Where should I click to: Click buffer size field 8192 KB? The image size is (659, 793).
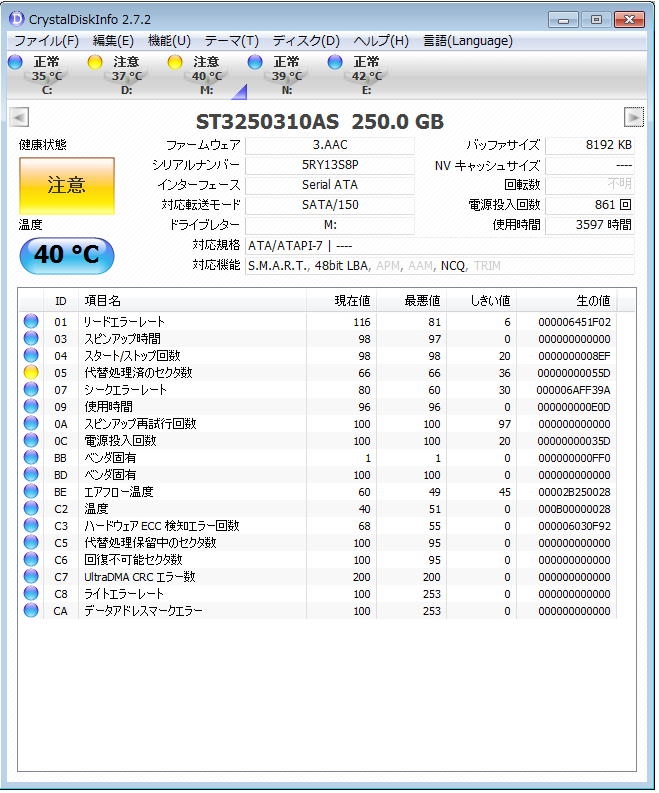click(x=590, y=145)
